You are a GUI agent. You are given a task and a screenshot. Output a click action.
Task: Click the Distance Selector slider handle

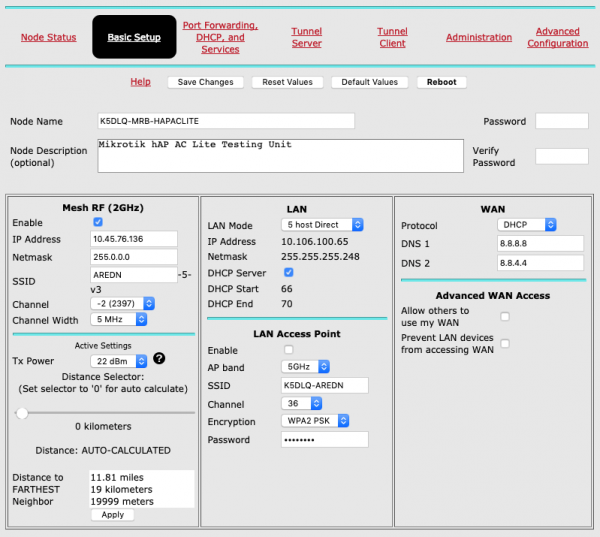point(22,413)
